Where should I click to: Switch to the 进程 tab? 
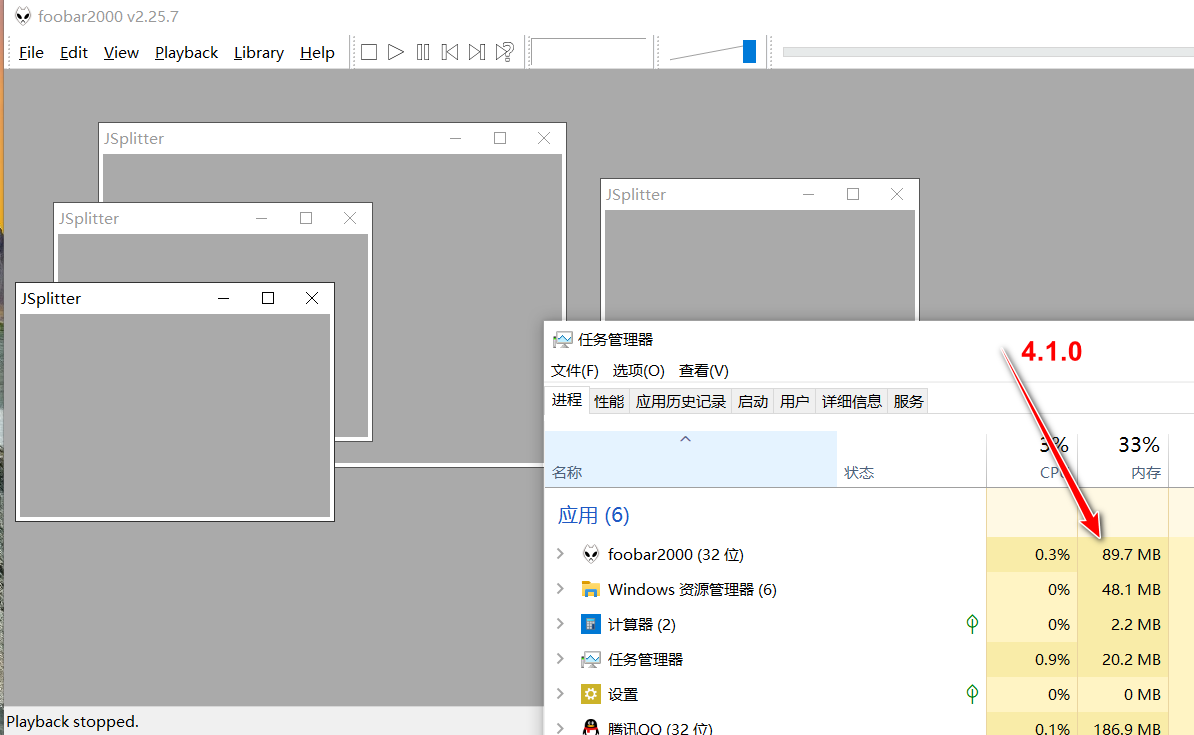coord(567,400)
